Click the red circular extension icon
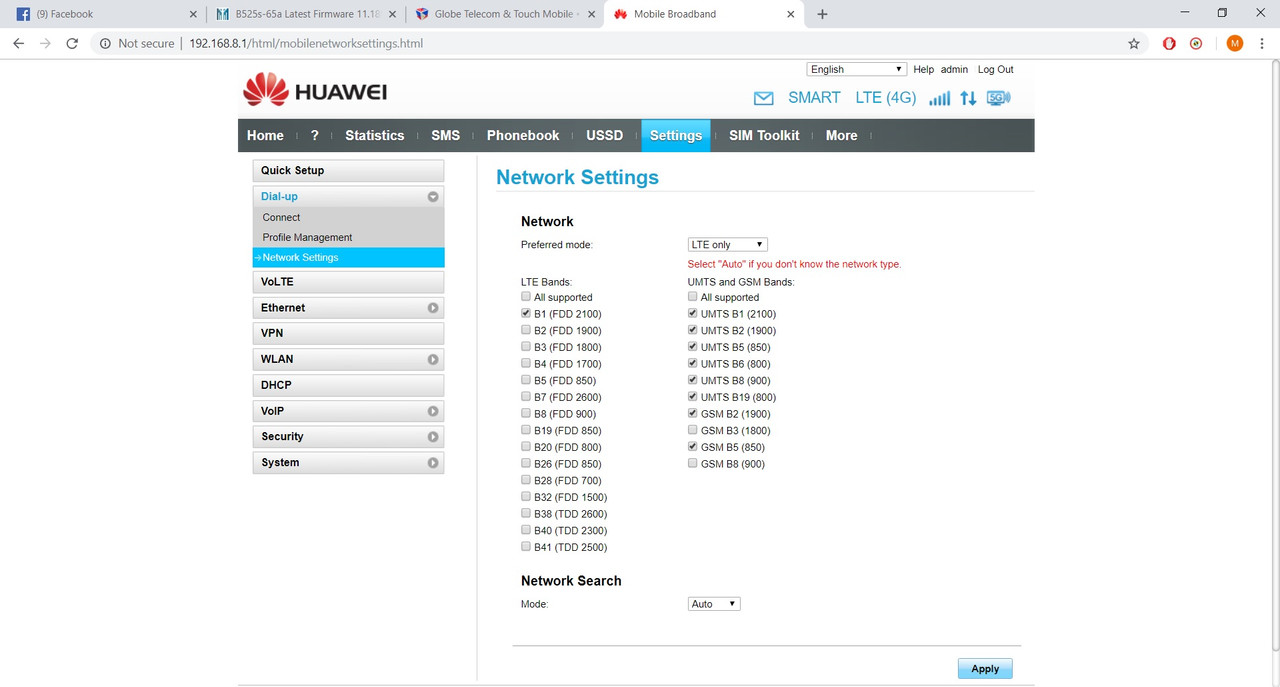This screenshot has width=1280, height=687. click(x=1196, y=44)
